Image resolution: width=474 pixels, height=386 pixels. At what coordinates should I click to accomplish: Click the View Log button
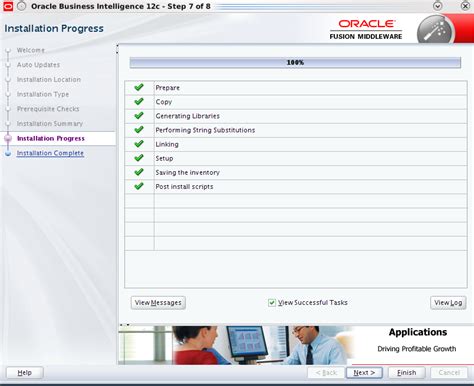click(x=448, y=303)
